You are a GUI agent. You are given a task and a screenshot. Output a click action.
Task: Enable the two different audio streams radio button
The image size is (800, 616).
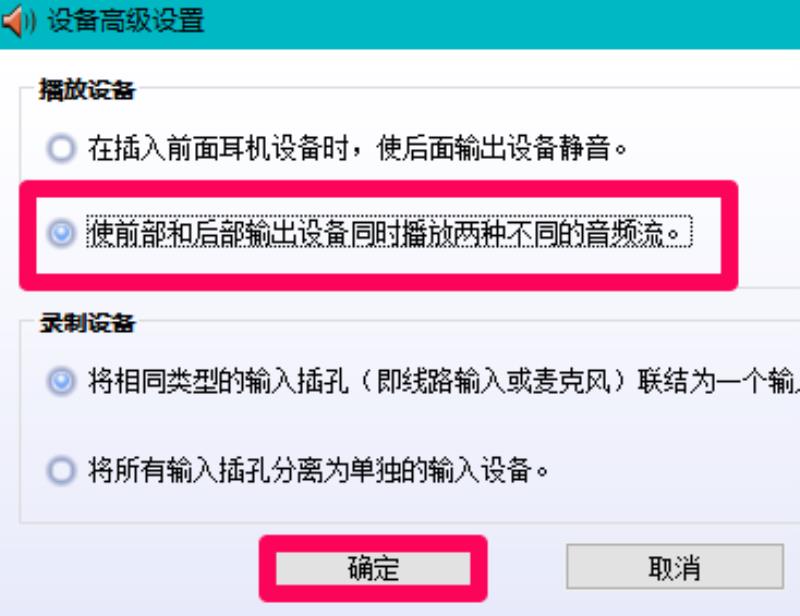pos(61,233)
